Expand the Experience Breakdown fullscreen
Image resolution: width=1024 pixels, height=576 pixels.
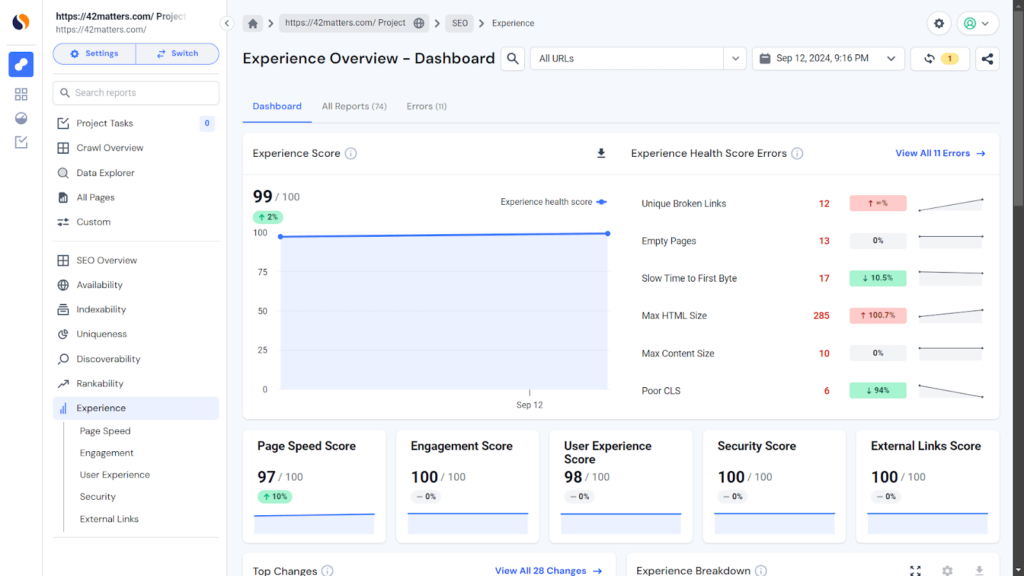click(915, 570)
